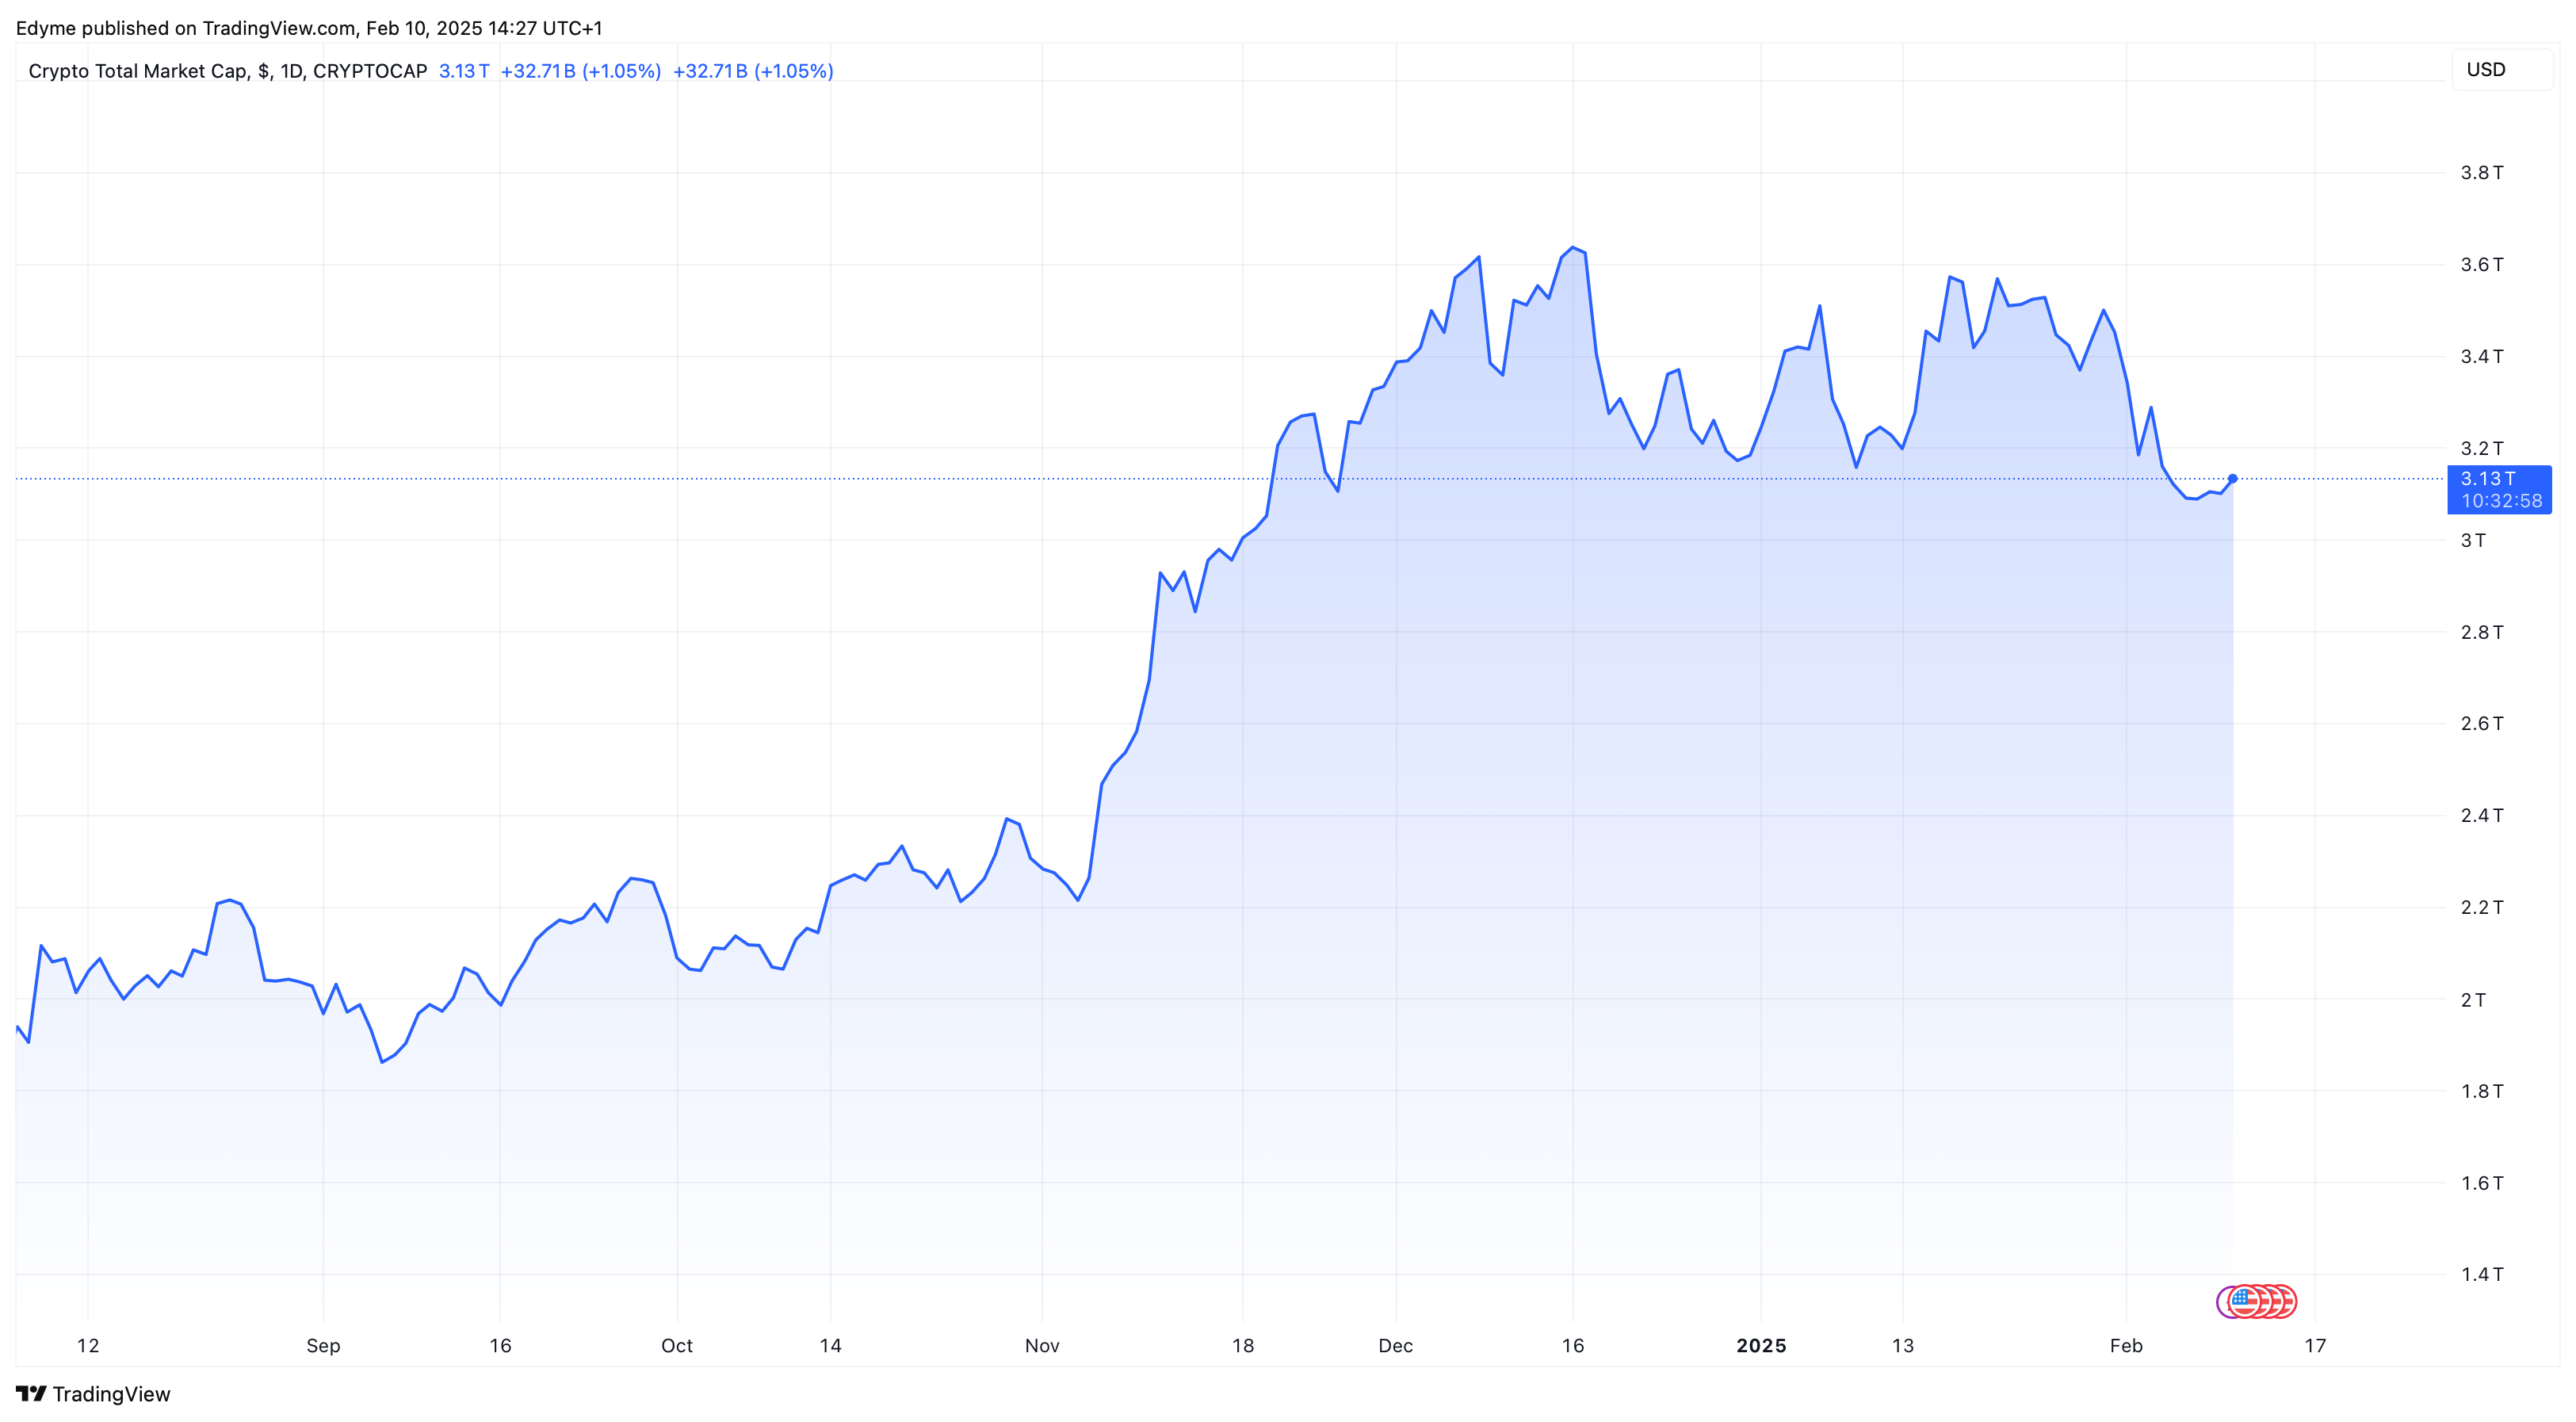Click the current price dot on the line
Image resolution: width=2576 pixels, height=1422 pixels.
pos(2232,479)
